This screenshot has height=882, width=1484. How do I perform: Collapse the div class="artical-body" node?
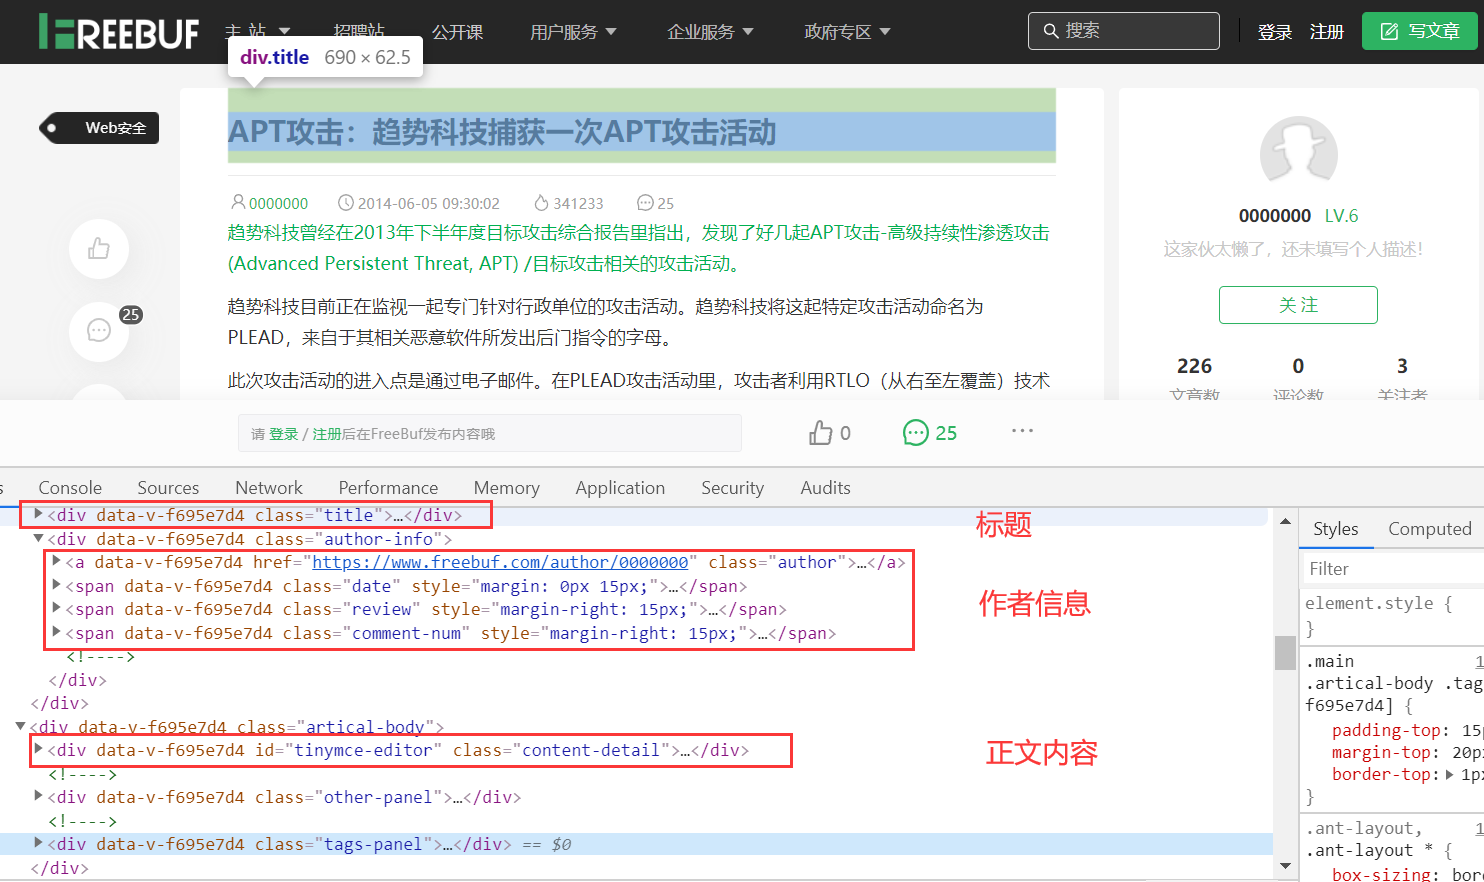coord(20,726)
